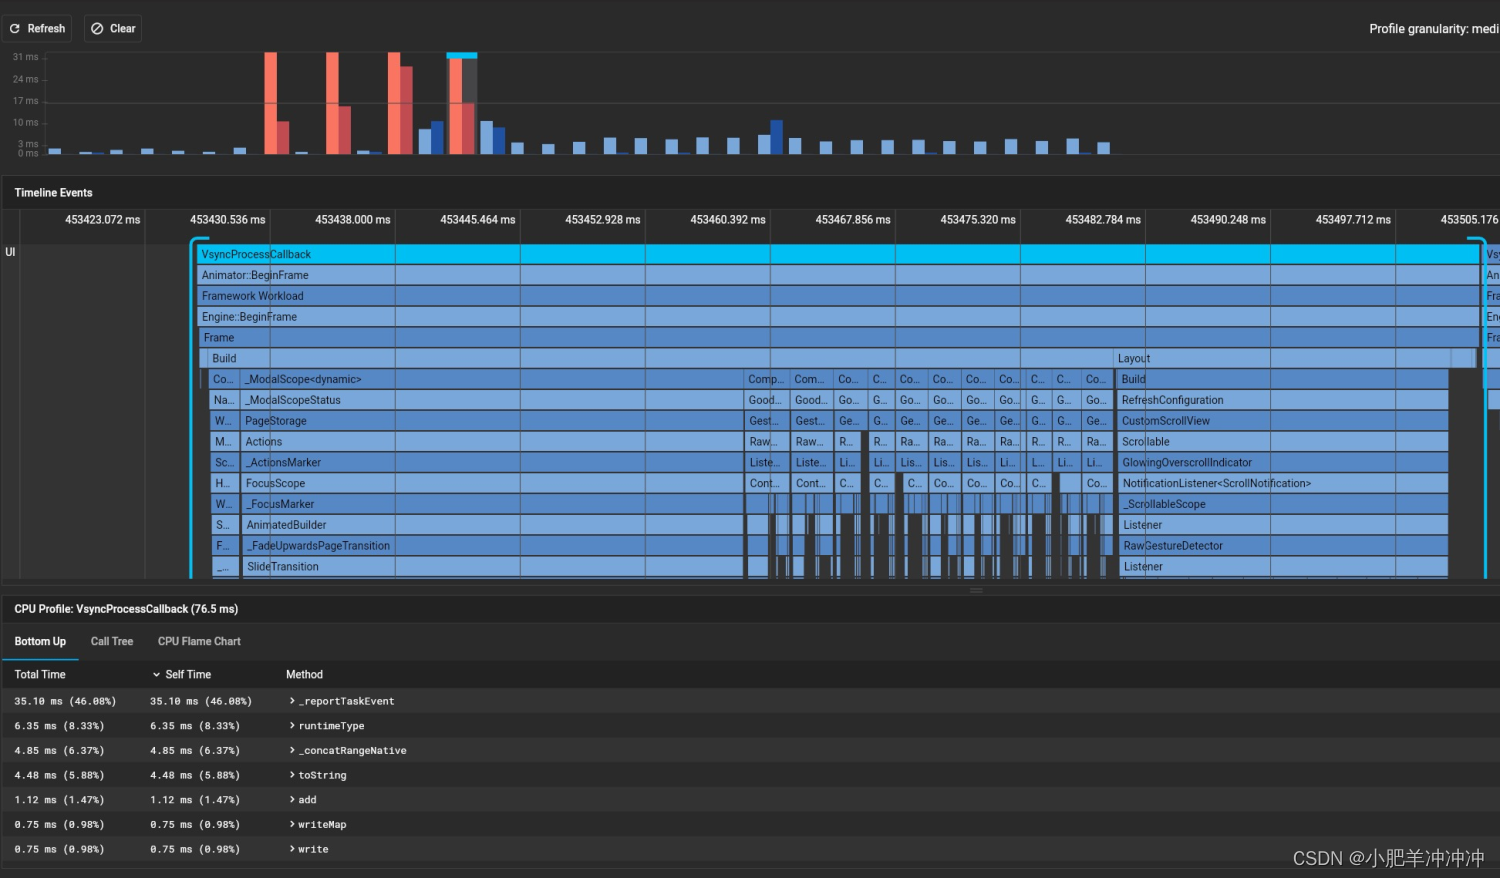Select the Animator::BeginFrame event bar
Screen dimensions: 1500x878
click(838, 275)
